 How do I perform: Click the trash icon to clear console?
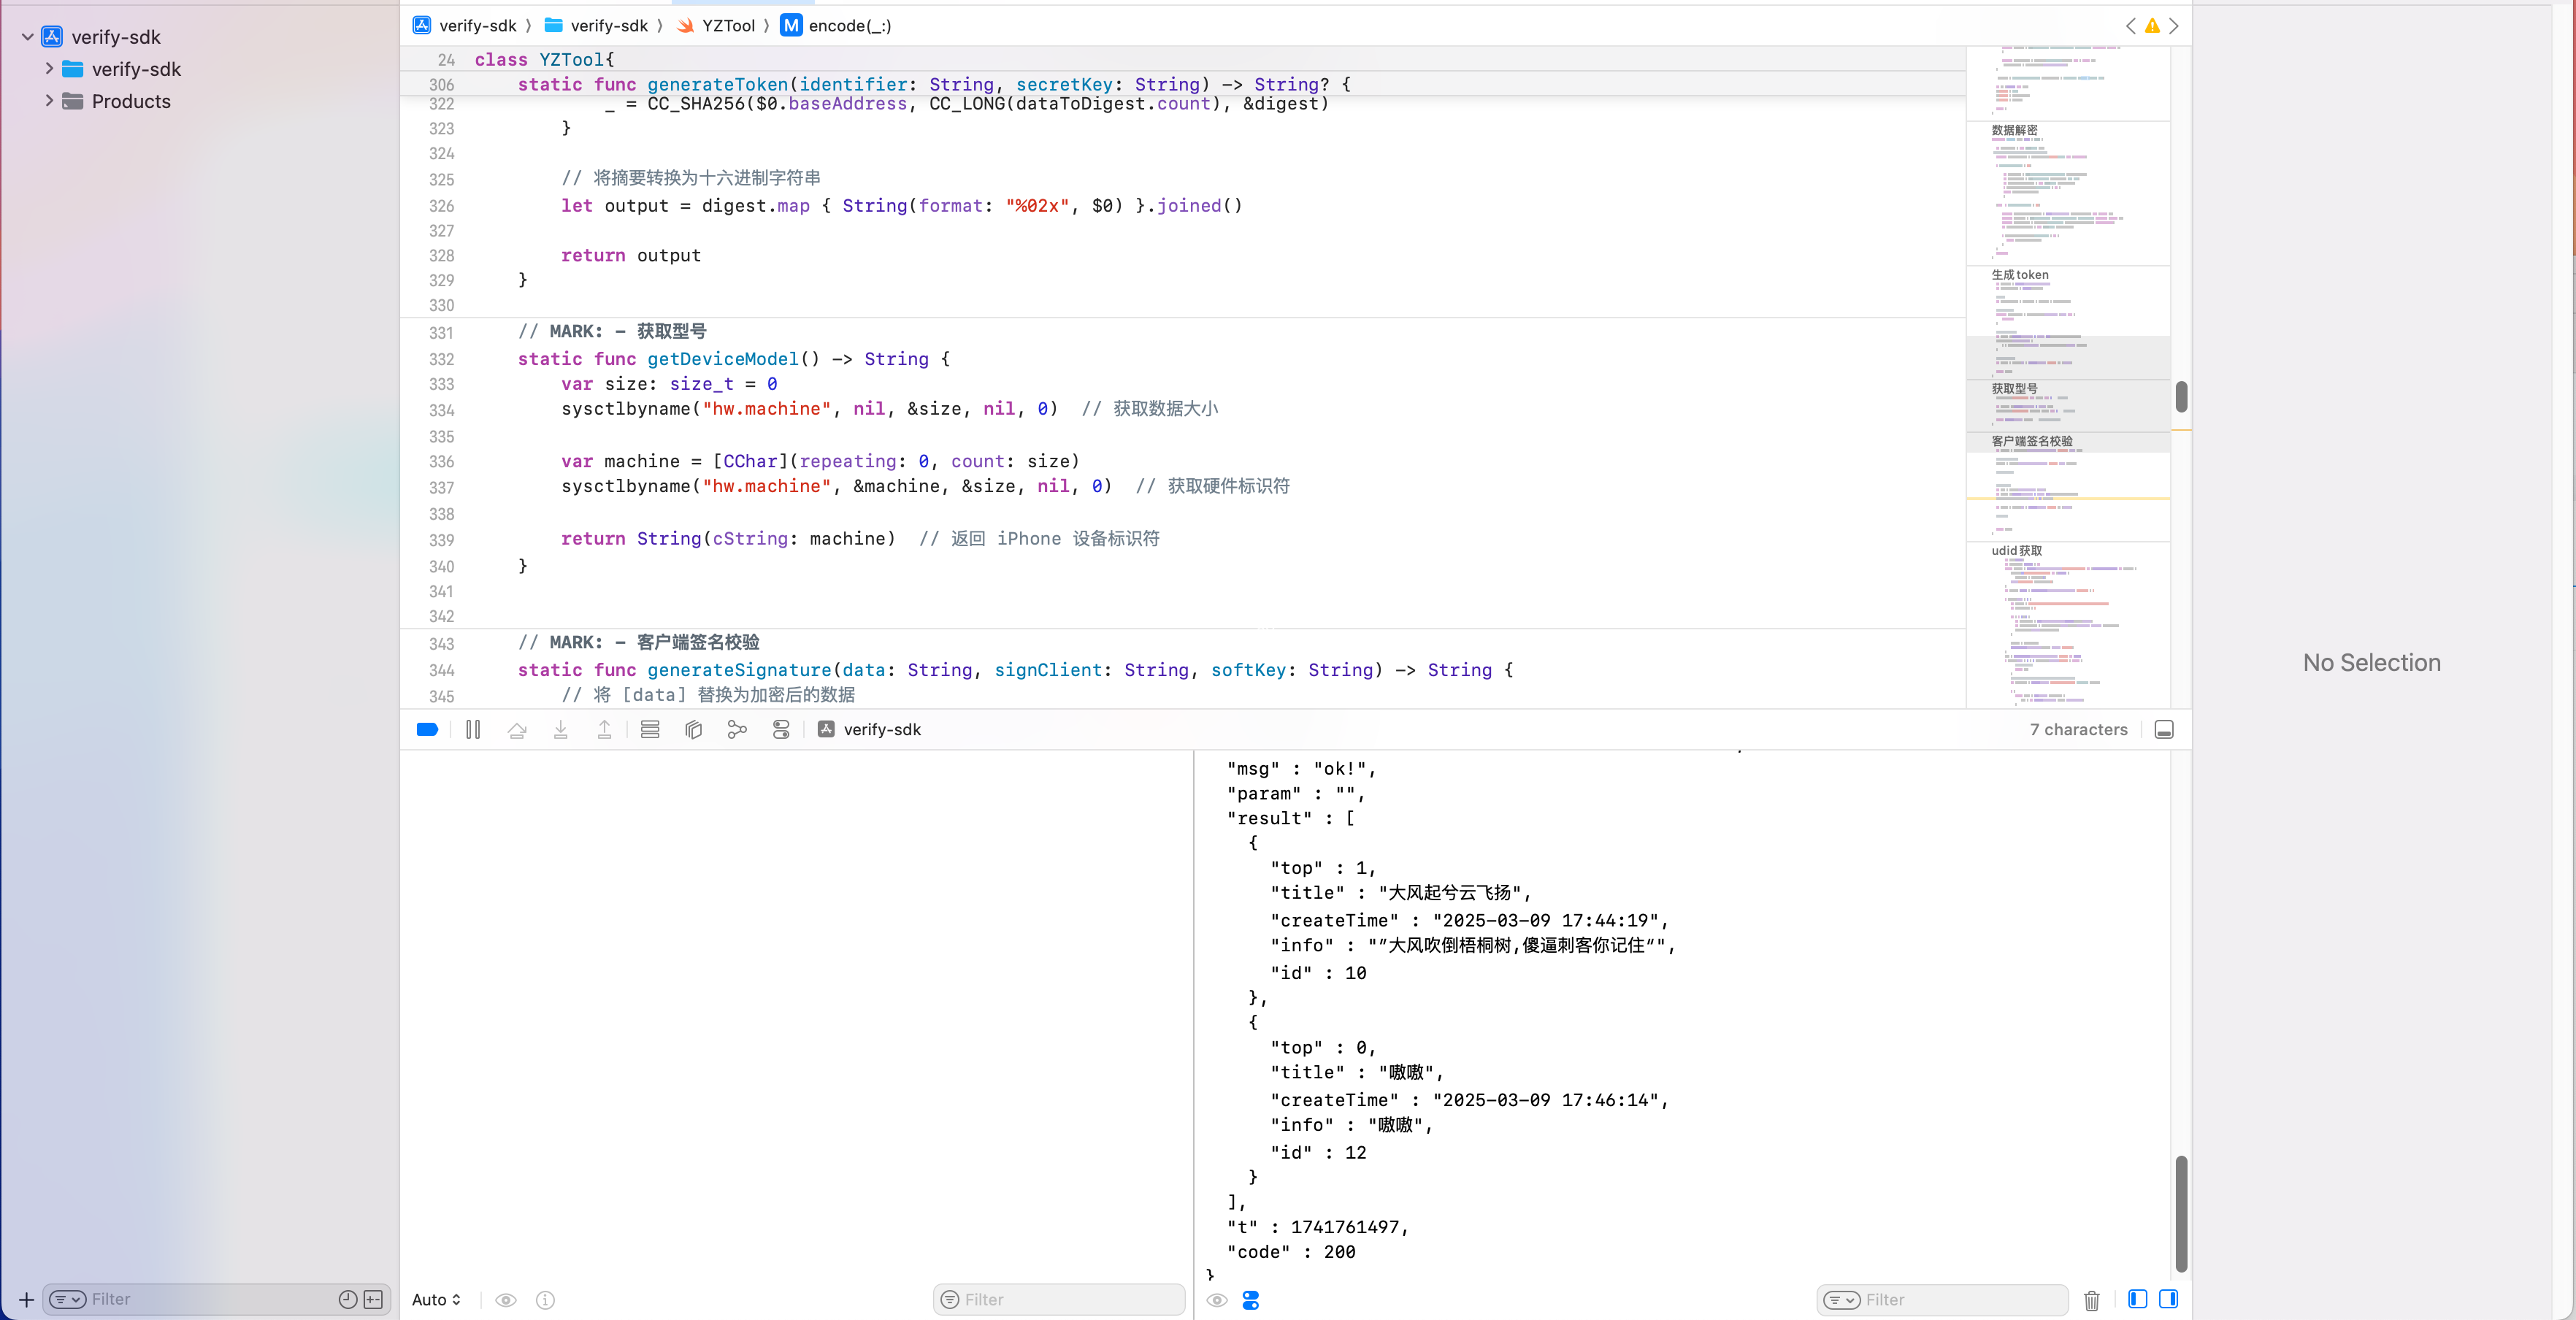pyautogui.click(x=2091, y=1300)
